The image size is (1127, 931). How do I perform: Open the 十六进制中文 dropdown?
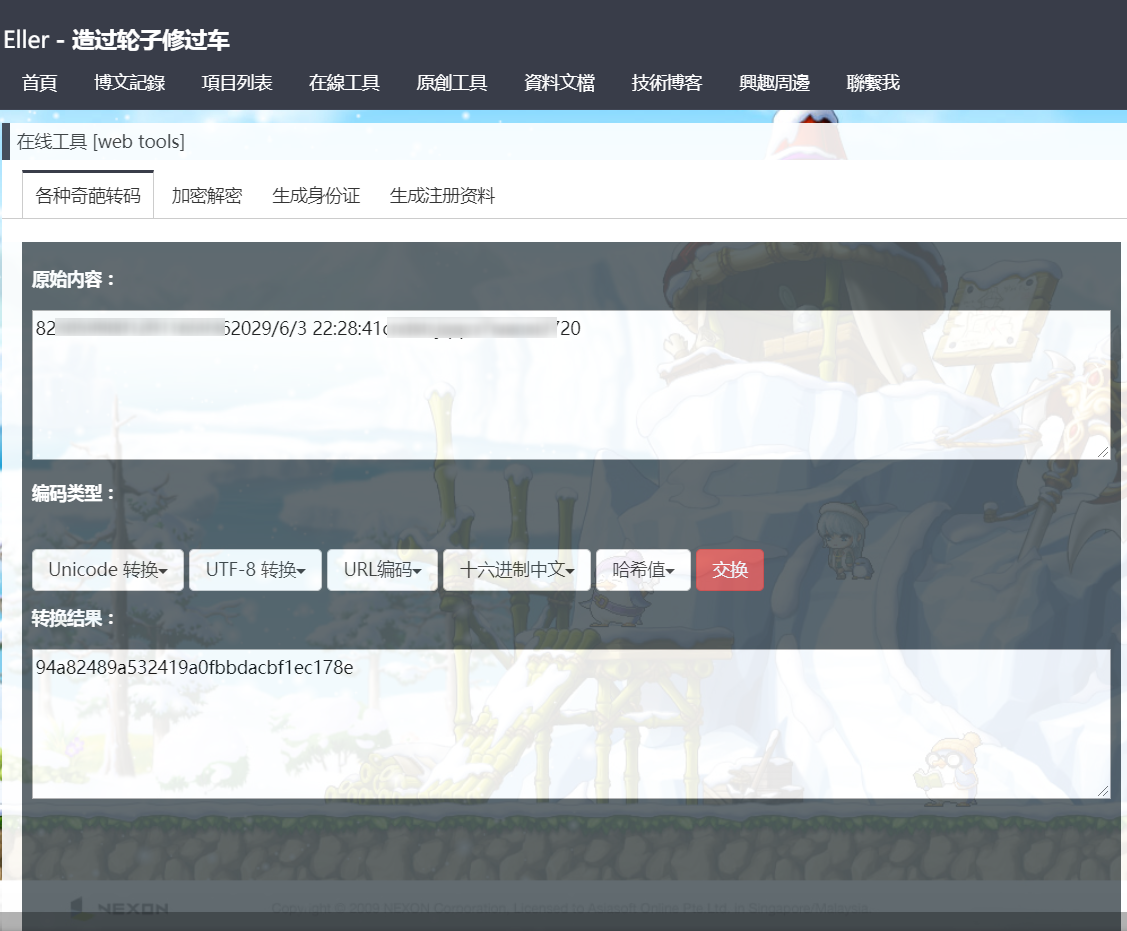pos(517,570)
